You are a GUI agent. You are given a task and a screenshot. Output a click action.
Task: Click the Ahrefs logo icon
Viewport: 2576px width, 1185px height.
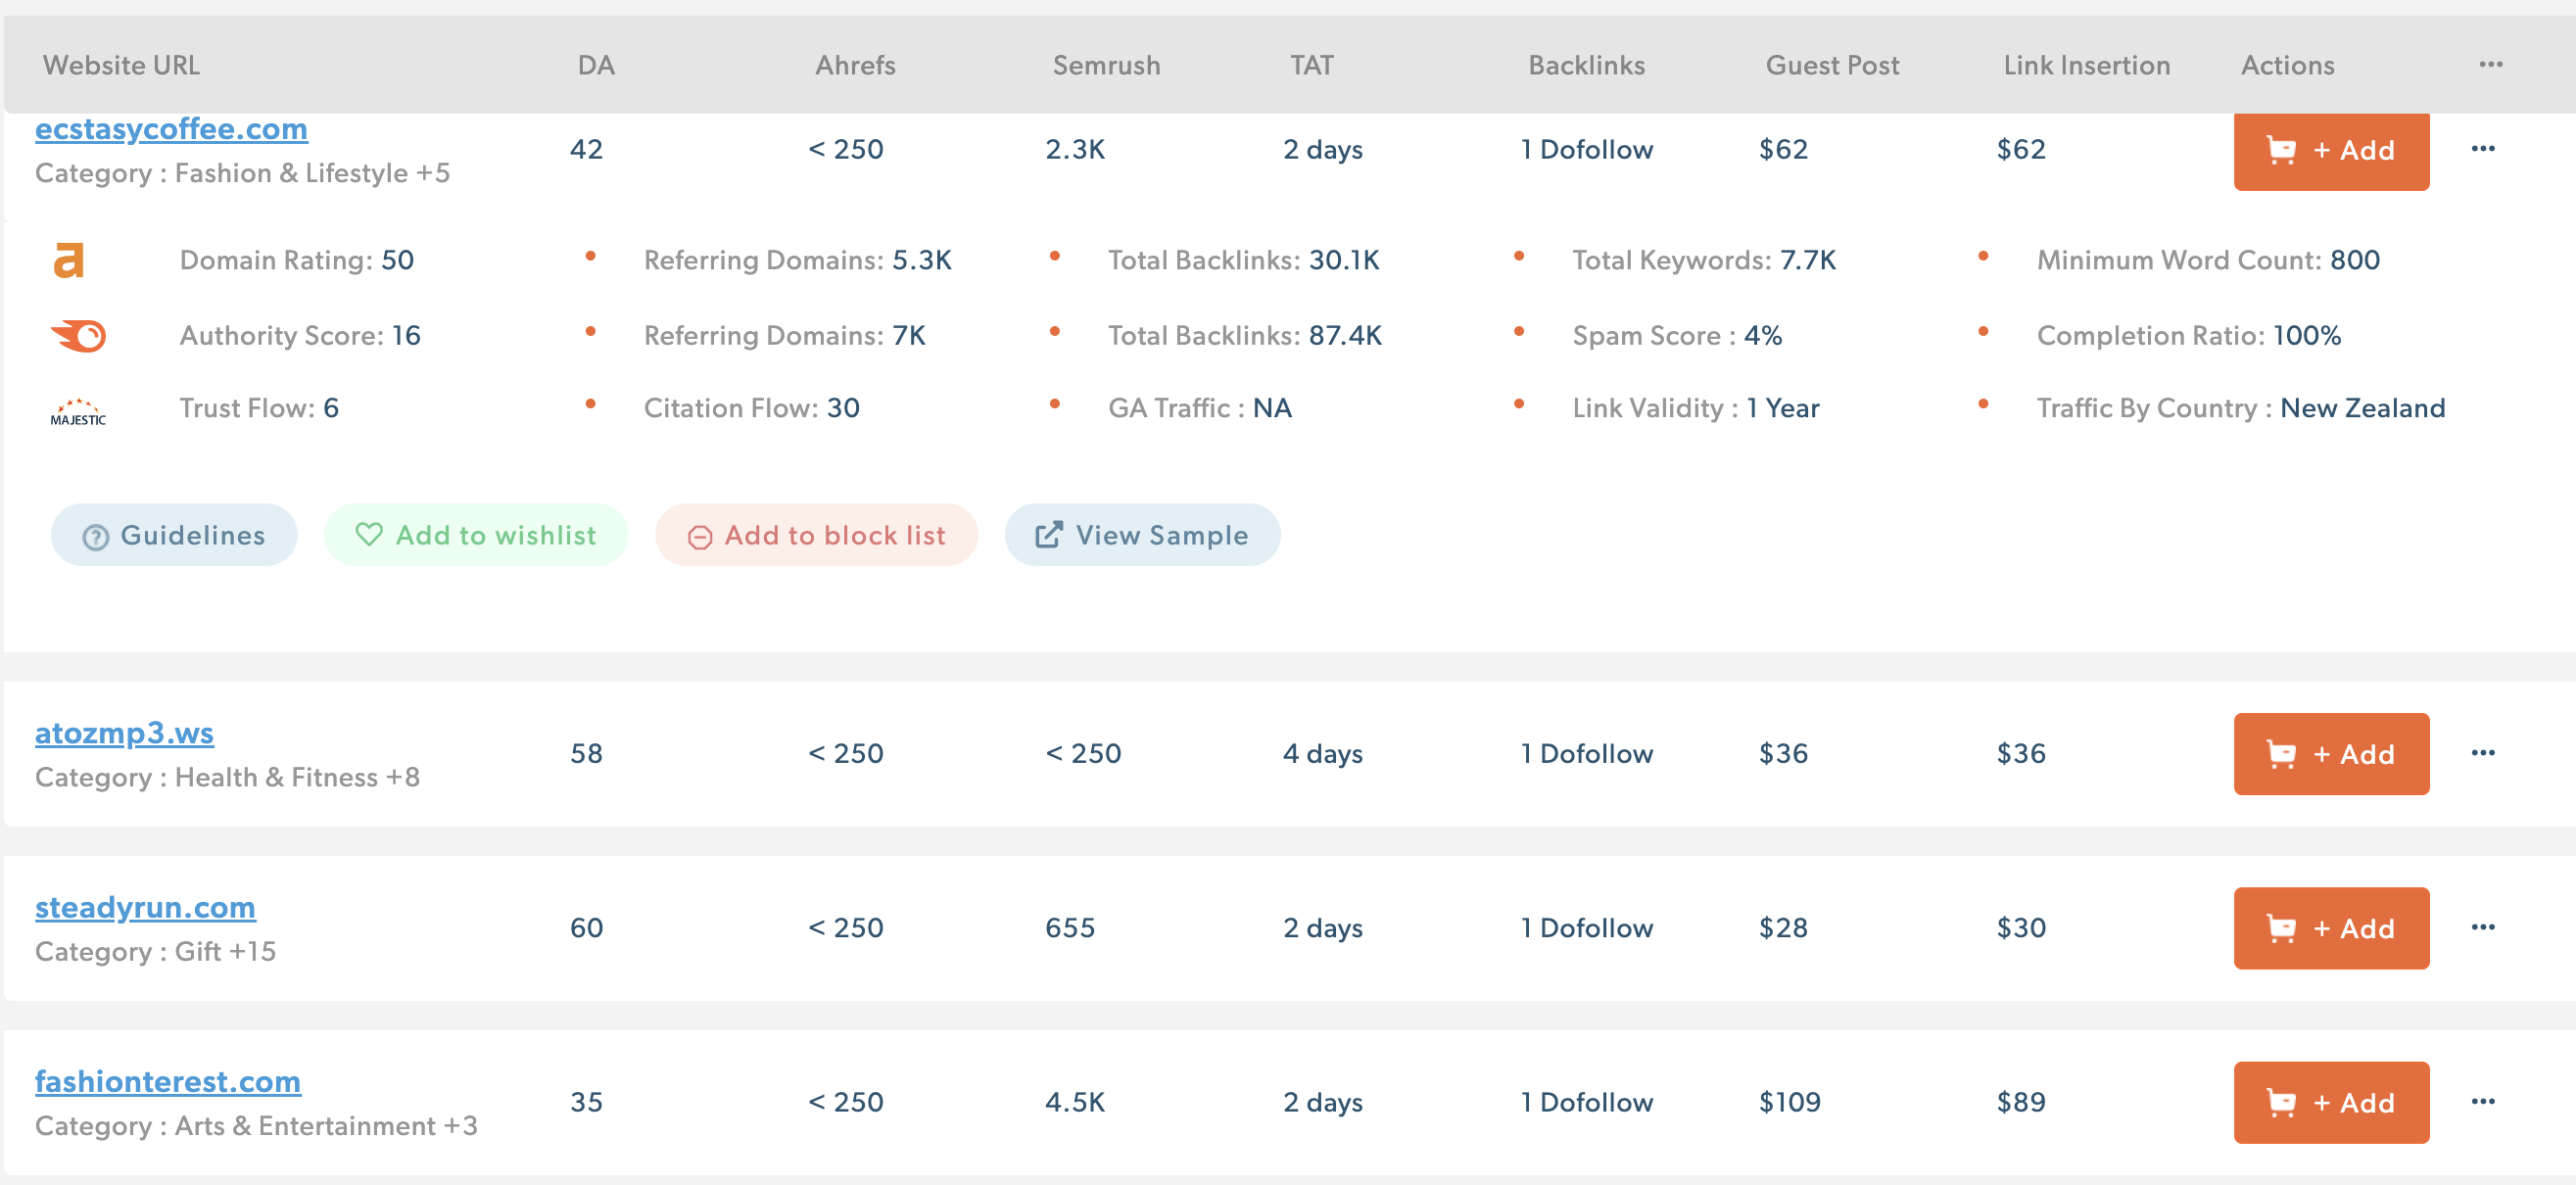68,260
